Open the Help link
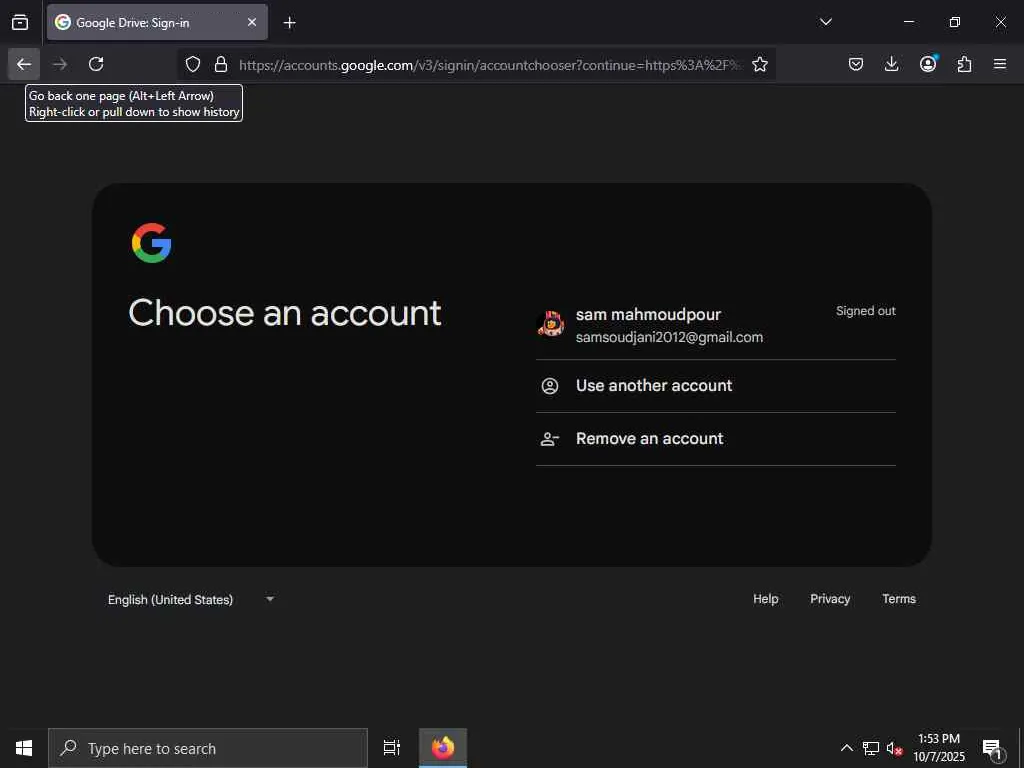Image resolution: width=1024 pixels, height=768 pixels. [x=765, y=599]
